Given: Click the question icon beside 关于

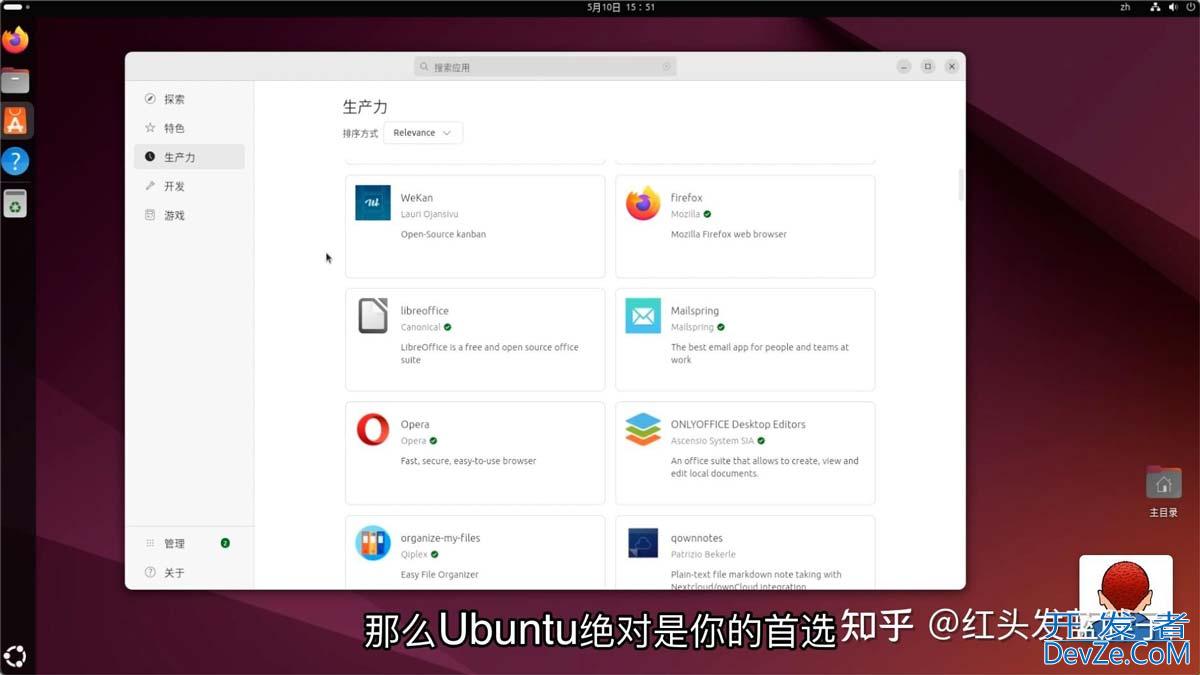Looking at the screenshot, I should tap(150, 572).
